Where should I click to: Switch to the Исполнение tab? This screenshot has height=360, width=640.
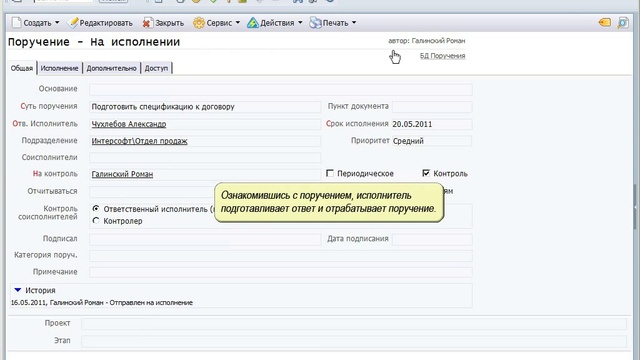[x=59, y=68]
